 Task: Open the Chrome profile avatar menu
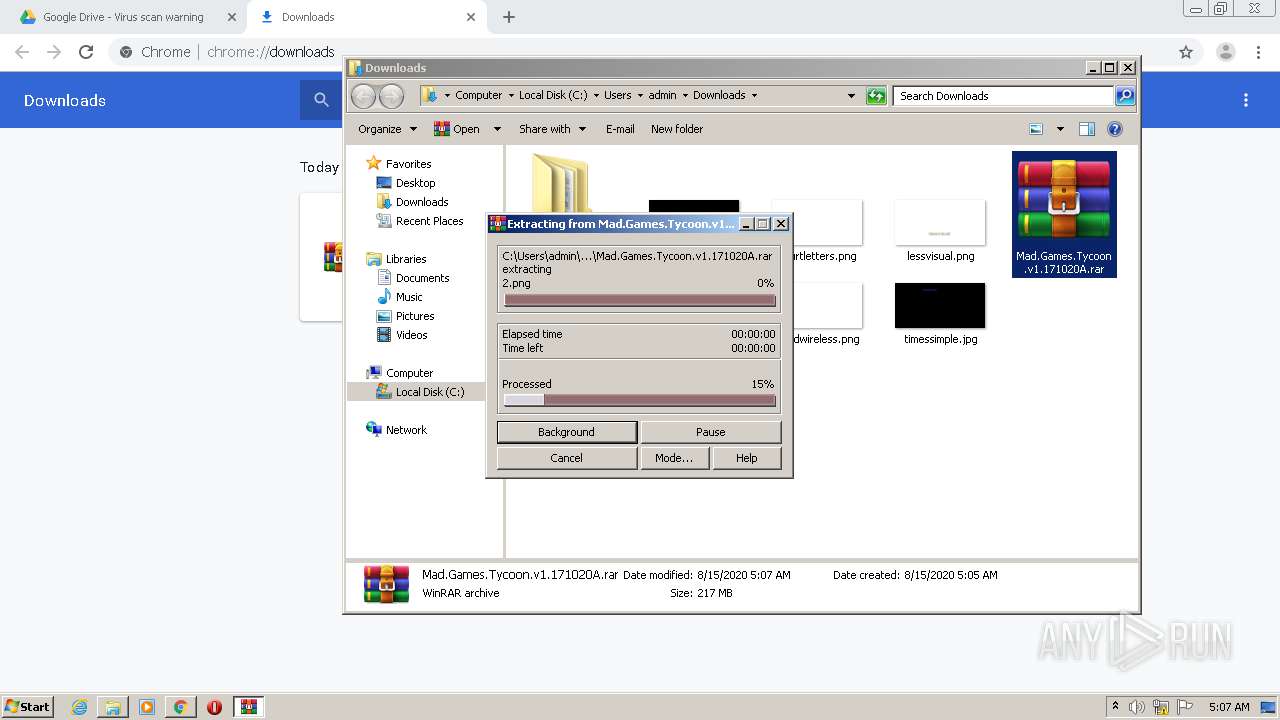coord(1225,52)
